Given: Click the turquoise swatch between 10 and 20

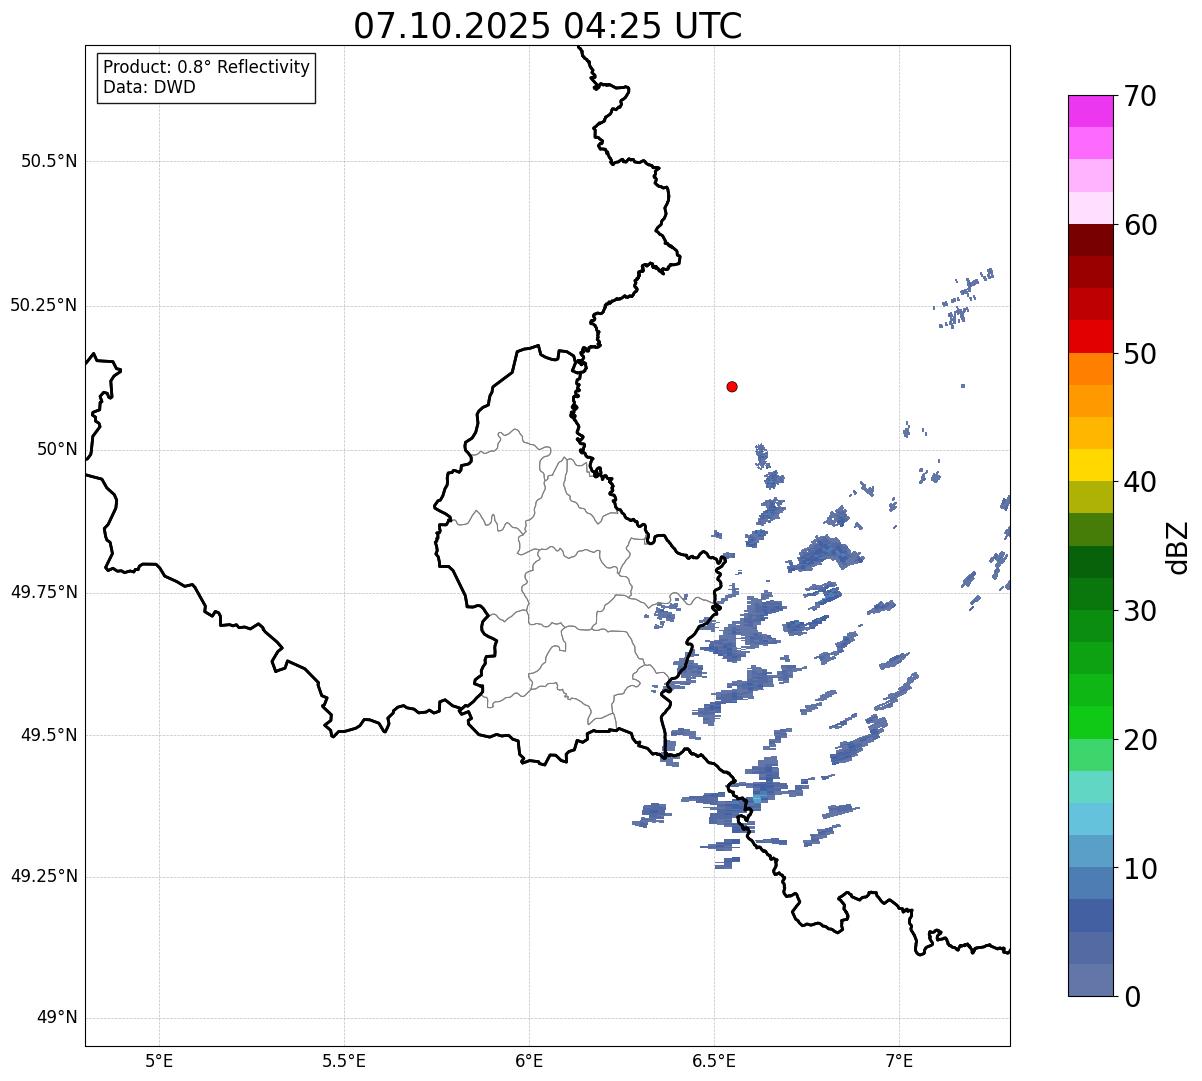Looking at the screenshot, I should 1090,787.
